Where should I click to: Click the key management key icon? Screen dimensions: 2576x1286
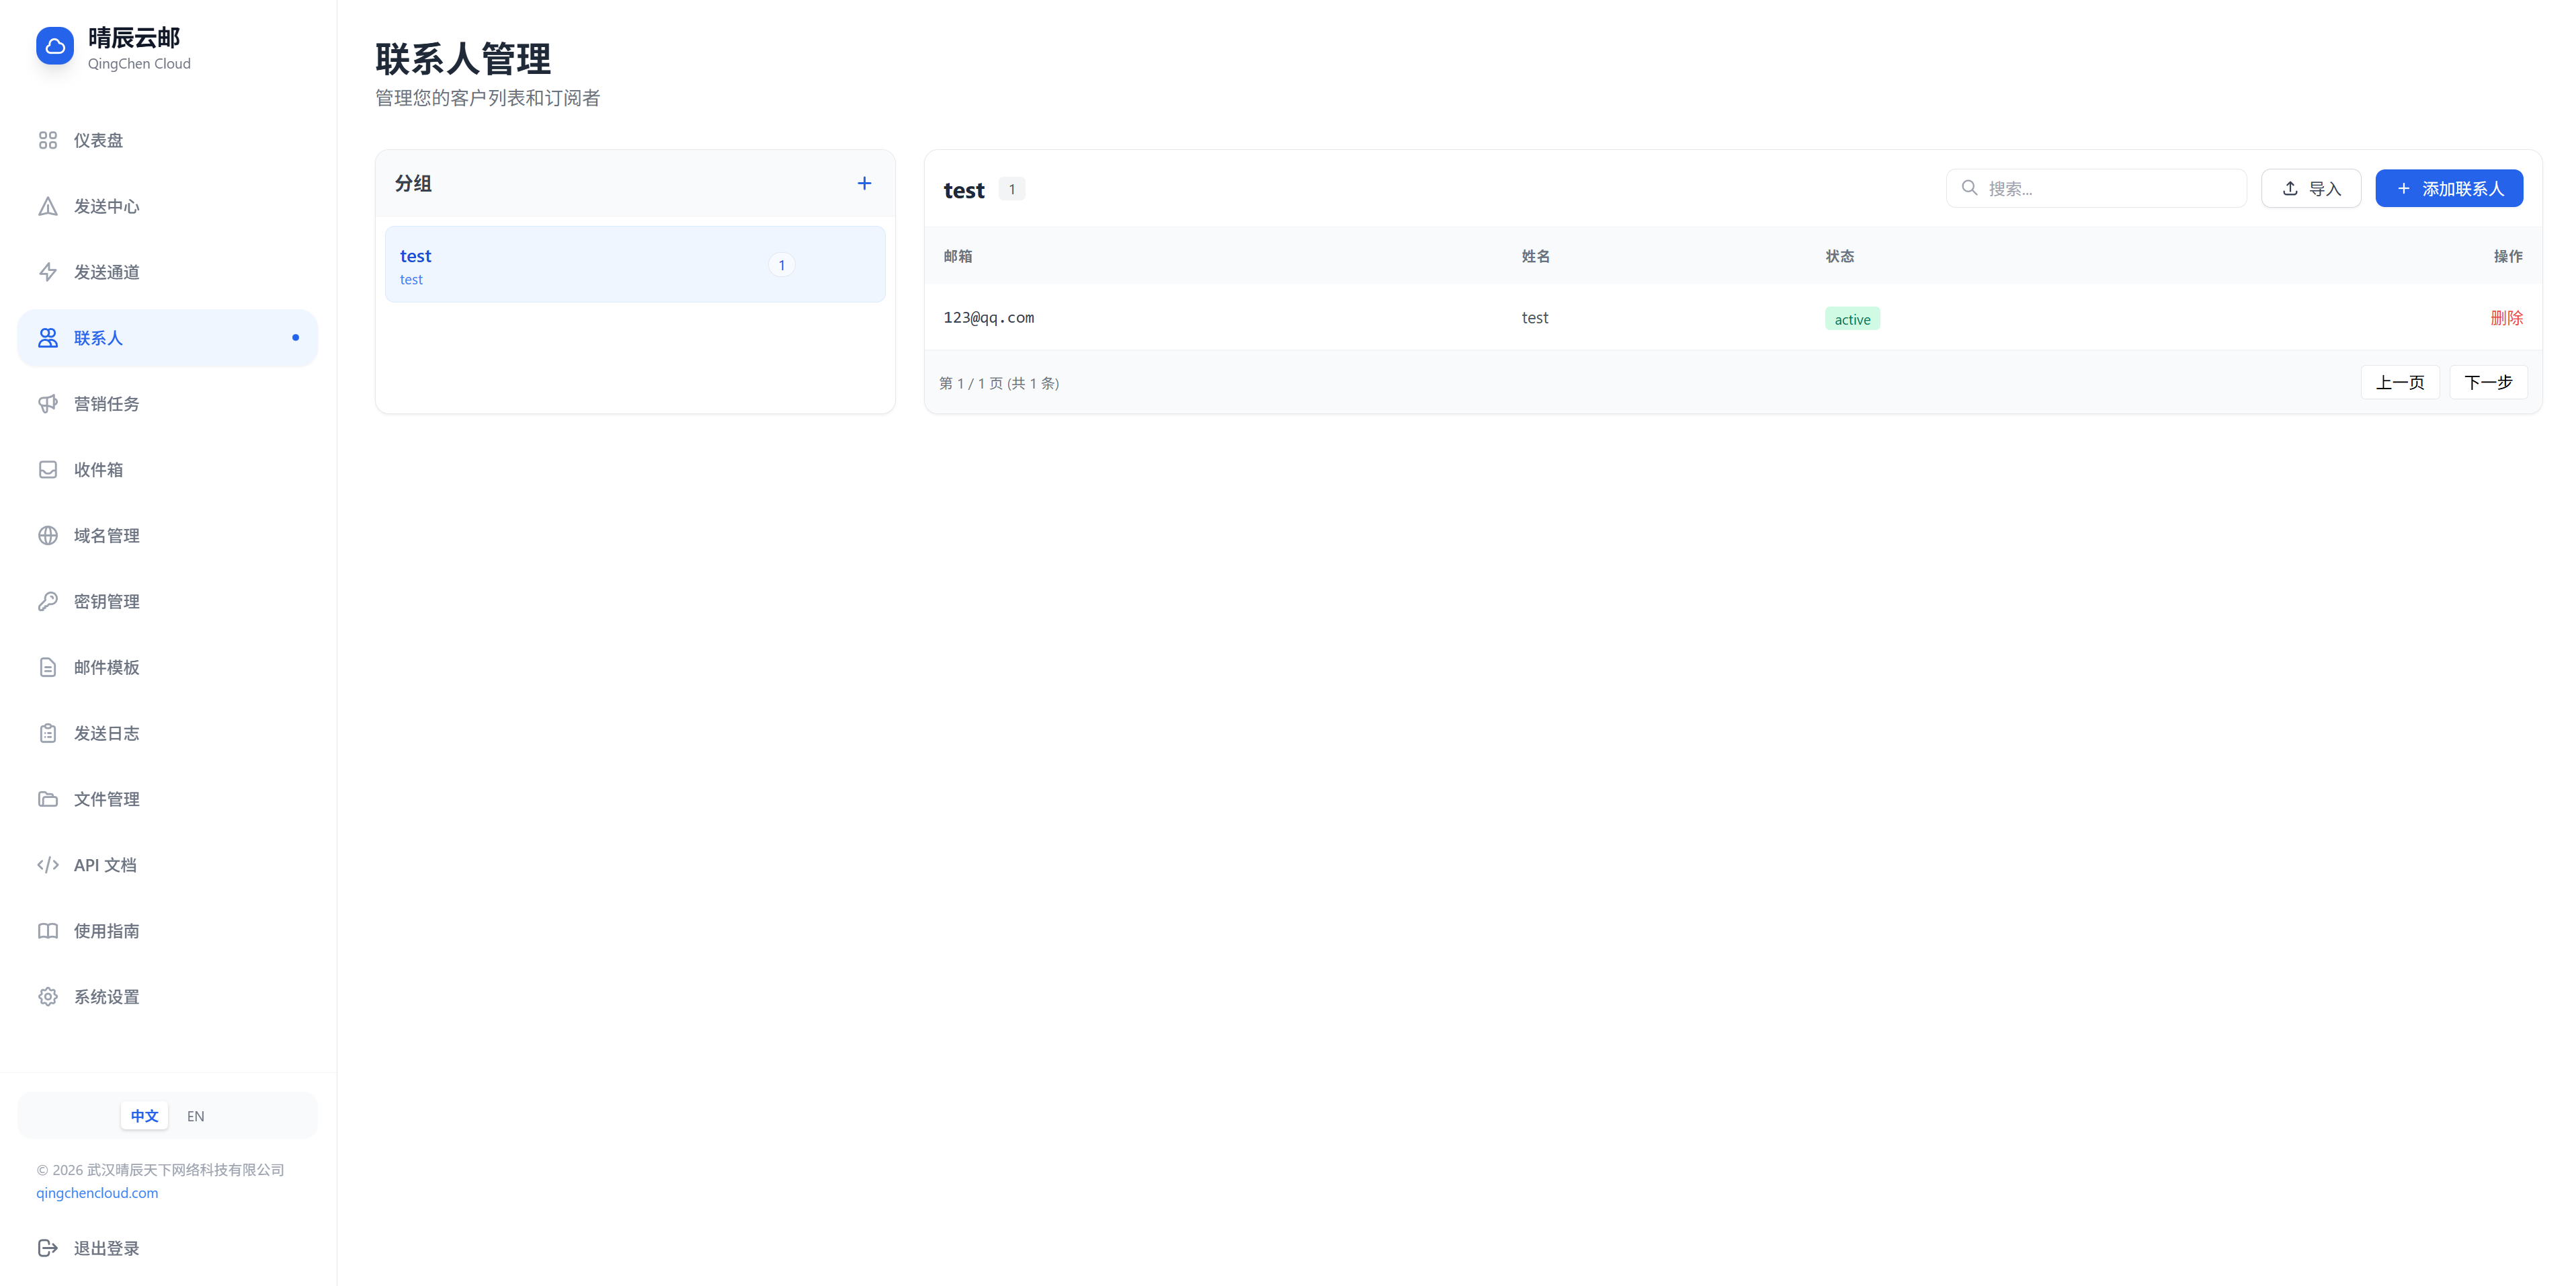coord(48,601)
